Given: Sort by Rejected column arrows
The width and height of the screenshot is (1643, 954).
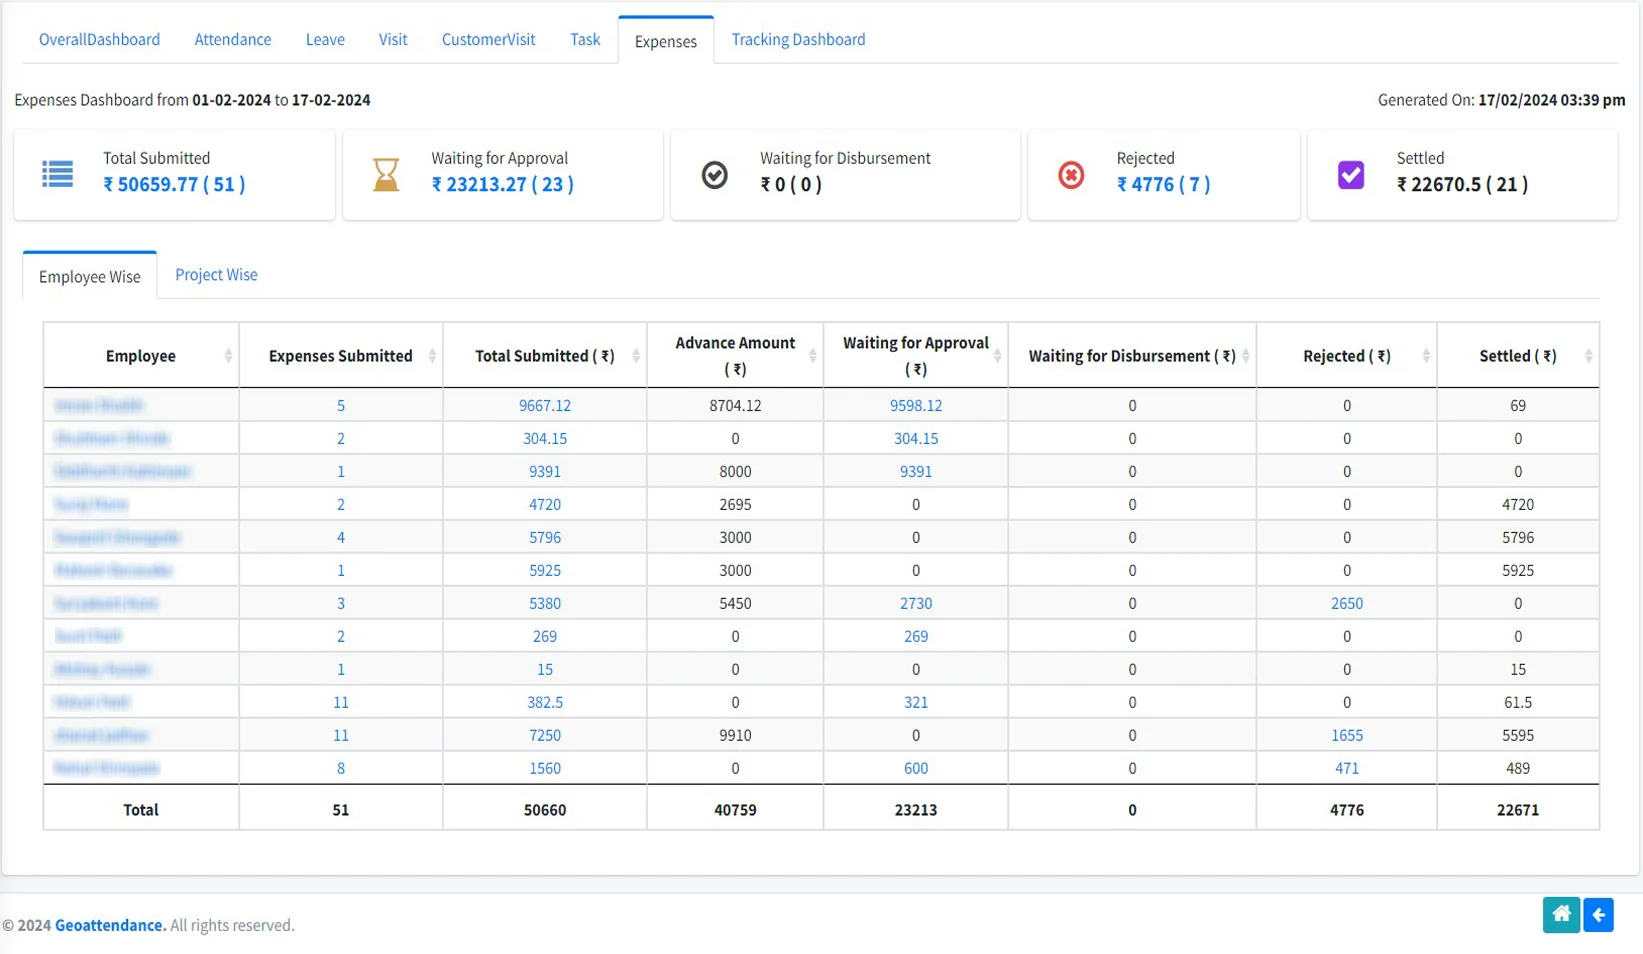Looking at the screenshot, I should 1426,356.
